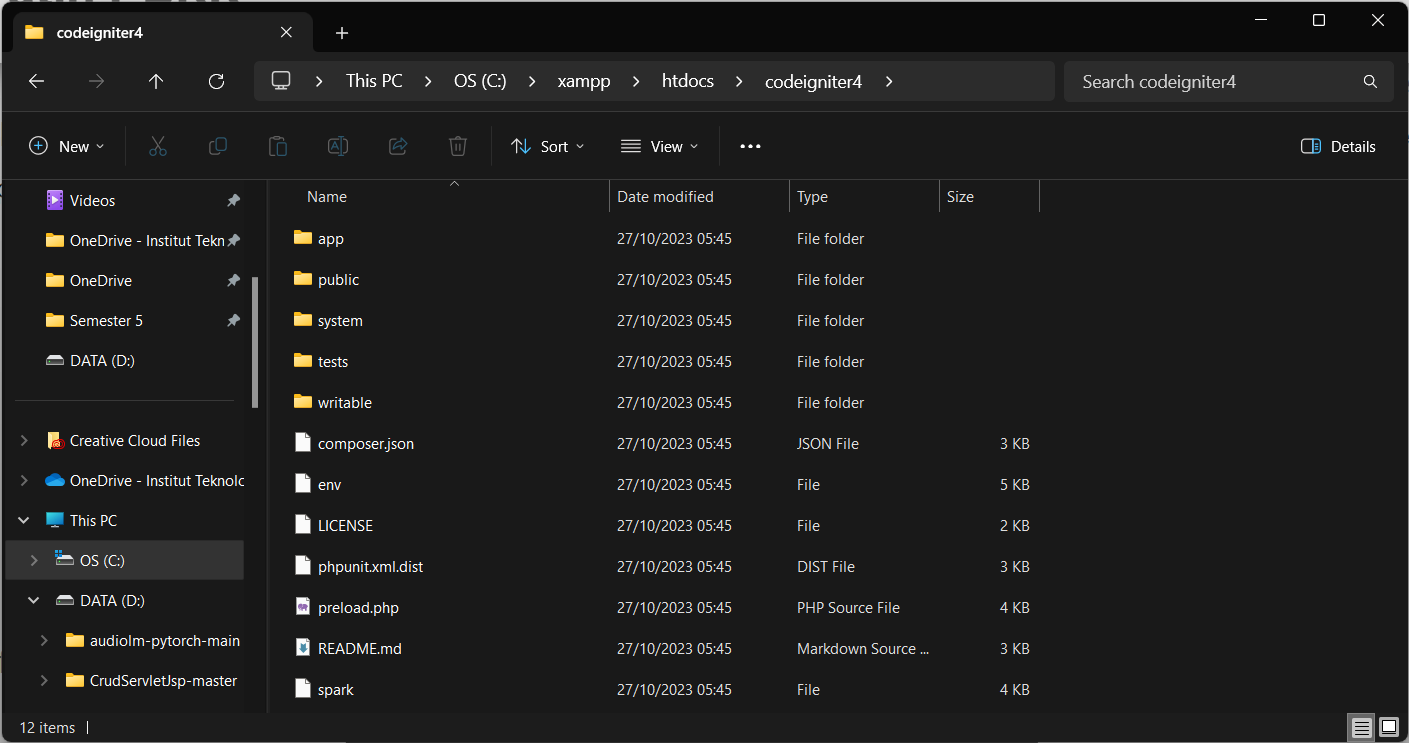1409x743 pixels.
Task: Navigate to OS (C:) breadcrumb
Action: point(480,81)
